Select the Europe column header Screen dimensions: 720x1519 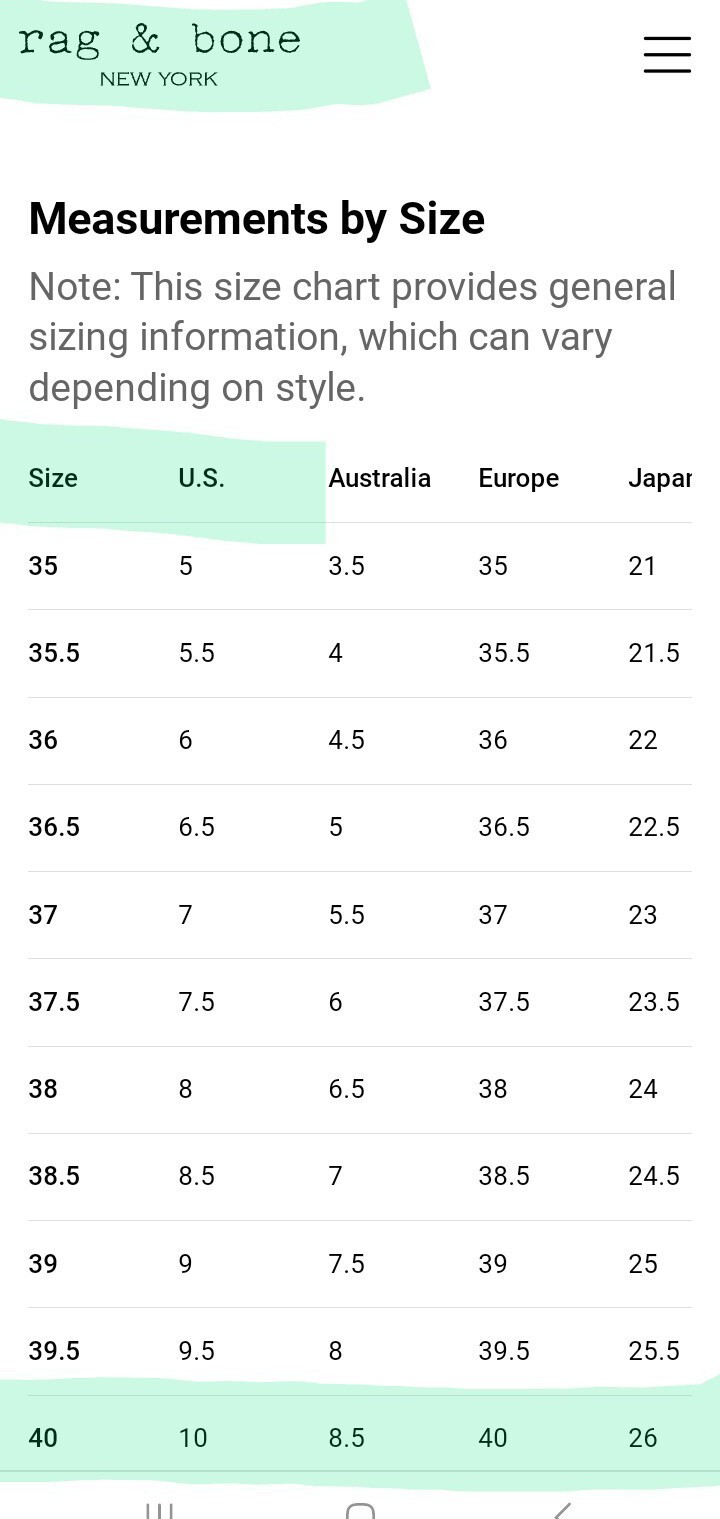(x=518, y=478)
